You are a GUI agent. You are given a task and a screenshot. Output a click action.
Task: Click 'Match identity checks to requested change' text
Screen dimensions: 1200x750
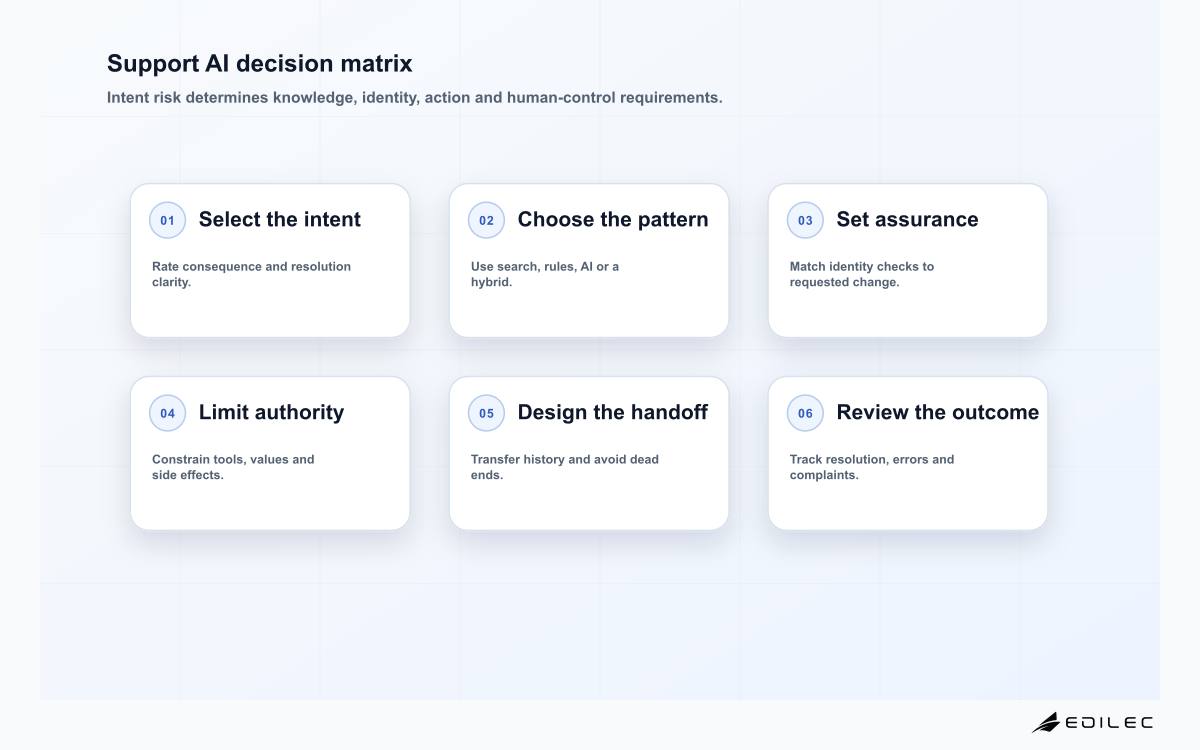pyautogui.click(x=862, y=274)
